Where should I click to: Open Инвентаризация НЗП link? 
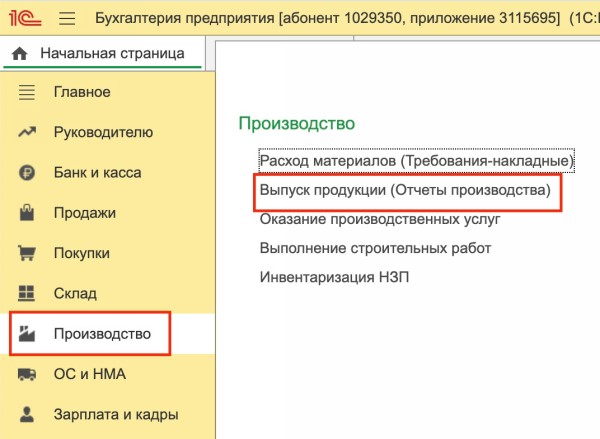click(334, 276)
